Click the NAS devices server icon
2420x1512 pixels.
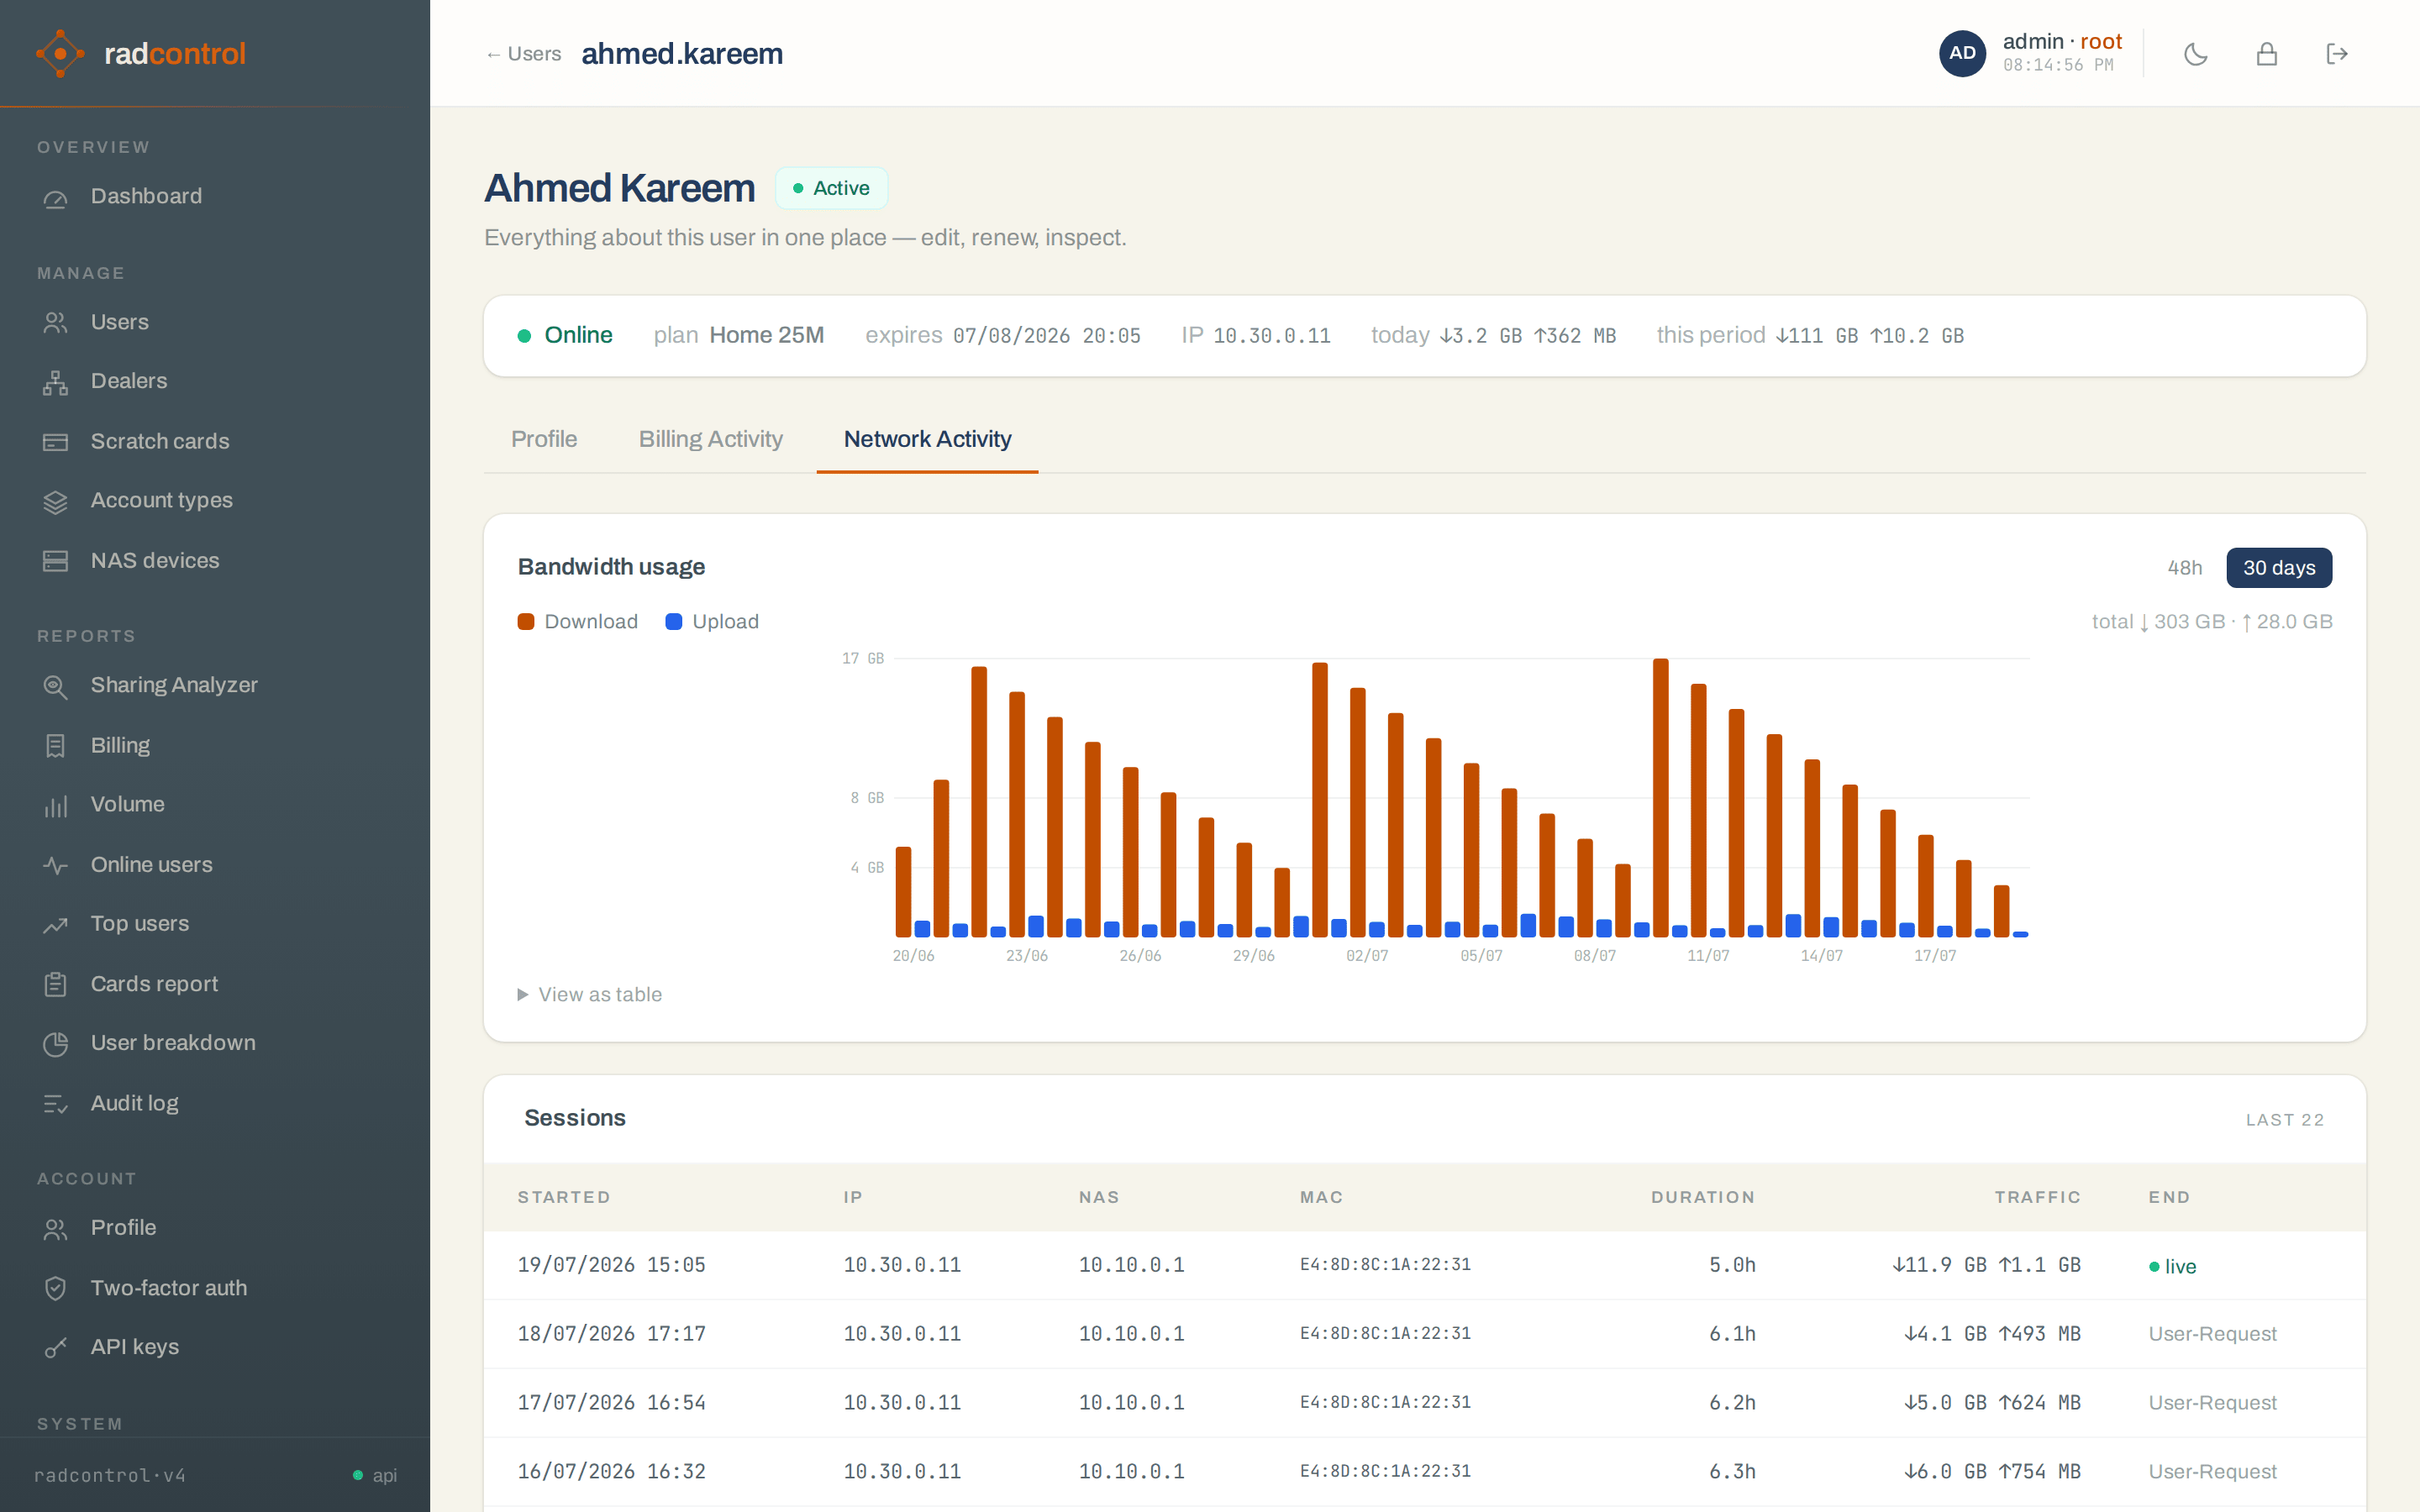pos(56,561)
